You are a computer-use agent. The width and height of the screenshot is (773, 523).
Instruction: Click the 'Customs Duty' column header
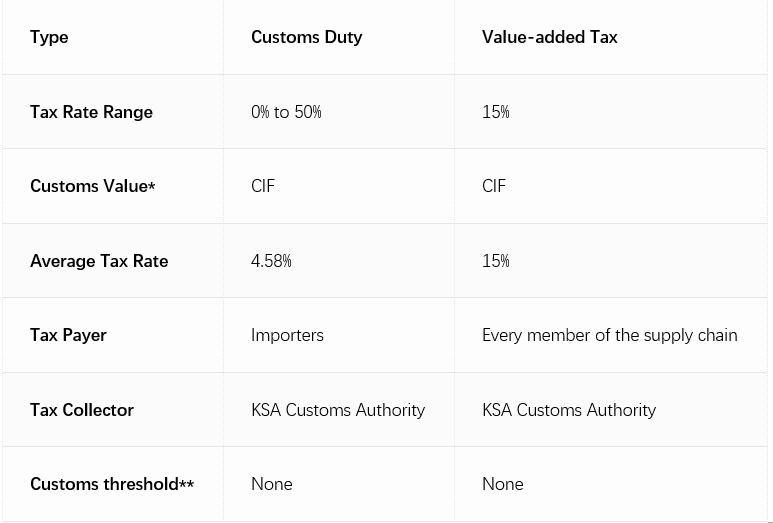[x=306, y=37]
